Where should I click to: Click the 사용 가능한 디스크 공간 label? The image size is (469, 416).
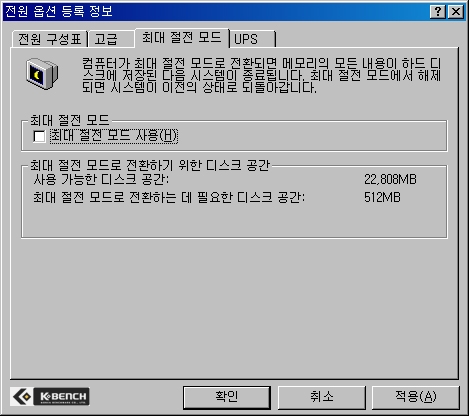coord(101,179)
